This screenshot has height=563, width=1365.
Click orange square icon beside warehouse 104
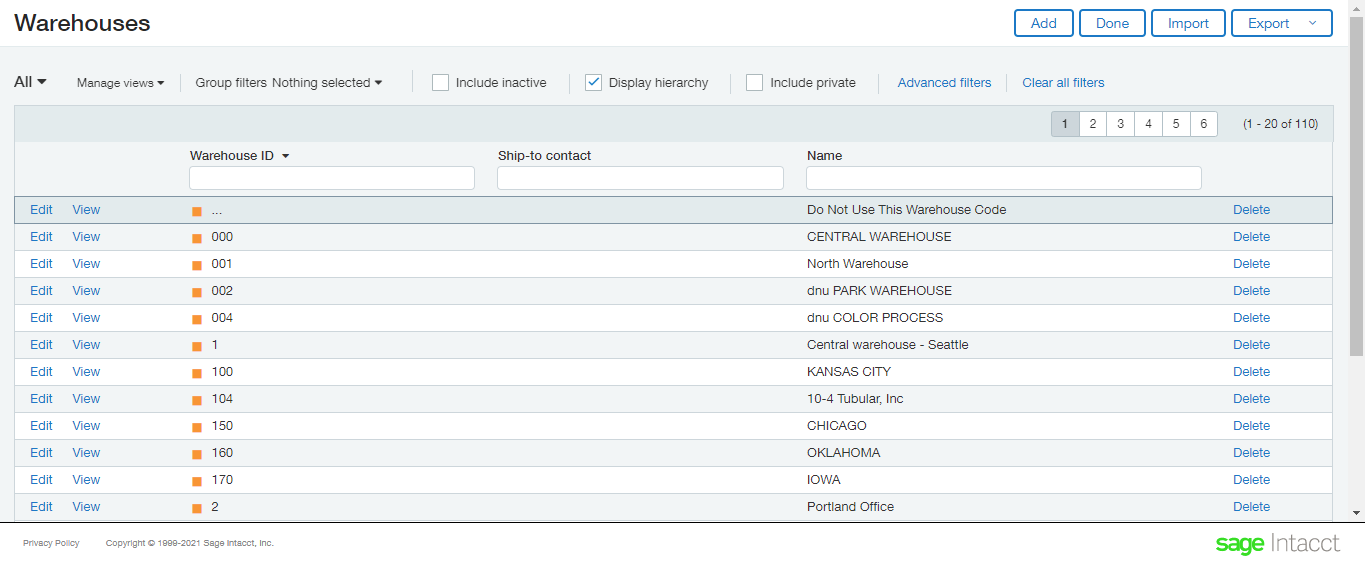click(x=197, y=400)
